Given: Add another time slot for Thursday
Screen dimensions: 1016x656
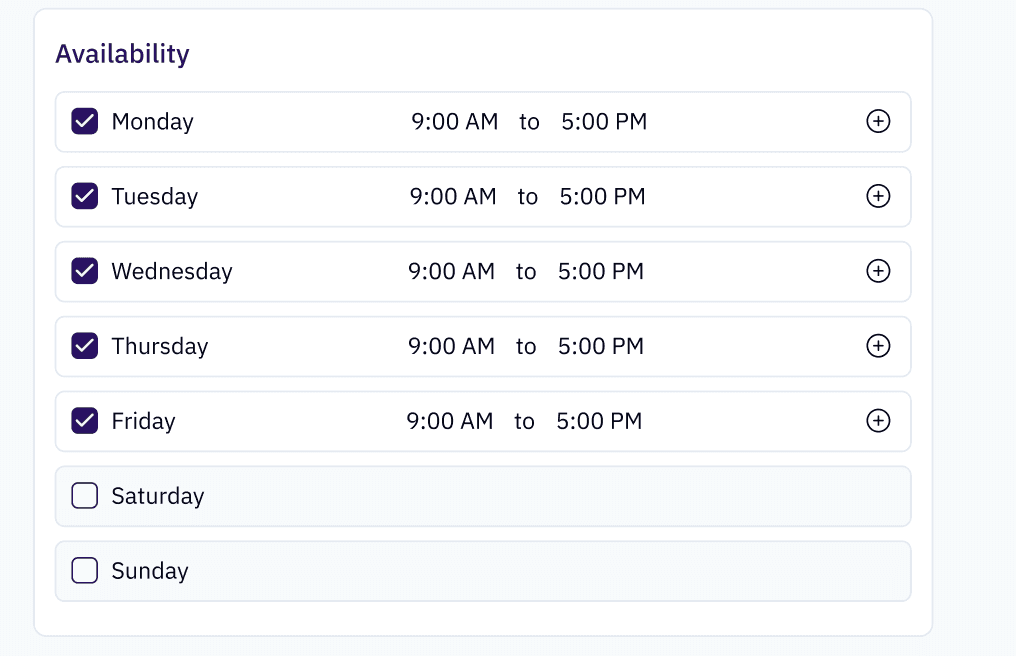Looking at the screenshot, I should click(x=878, y=346).
